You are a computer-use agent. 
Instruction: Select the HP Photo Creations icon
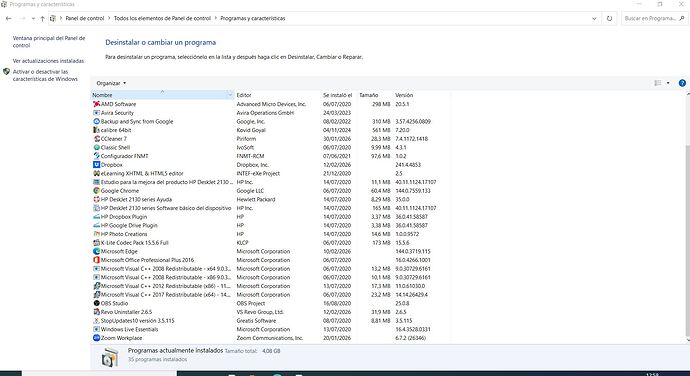96,234
